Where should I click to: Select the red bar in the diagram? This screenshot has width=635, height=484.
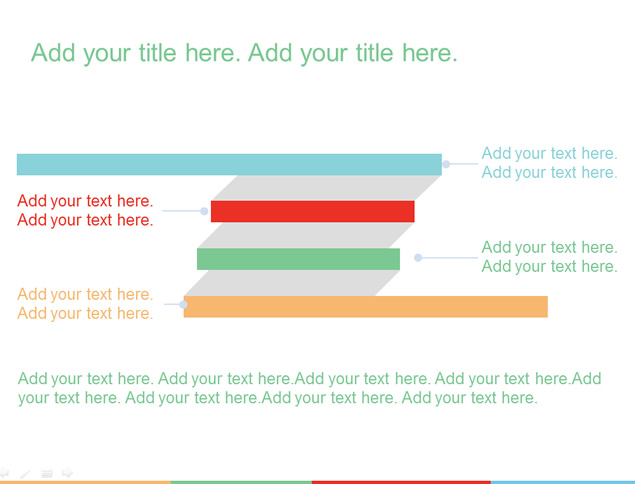point(313,211)
